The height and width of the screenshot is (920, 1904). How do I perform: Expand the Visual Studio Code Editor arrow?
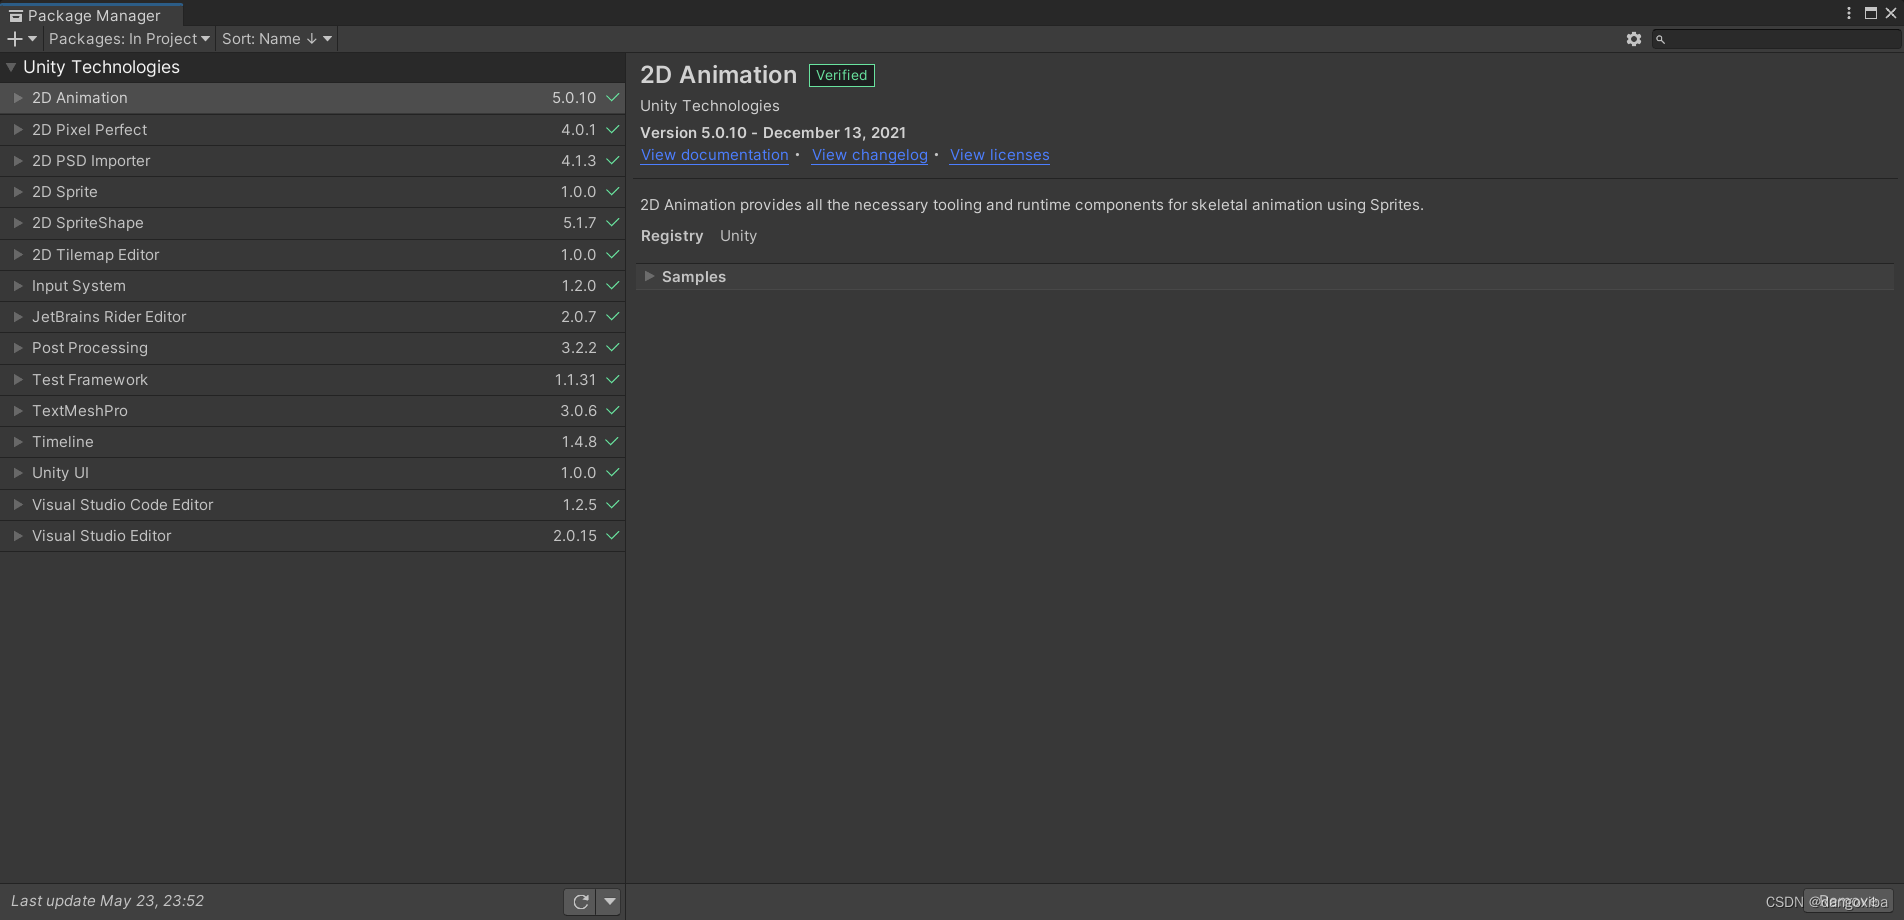[x=18, y=504]
